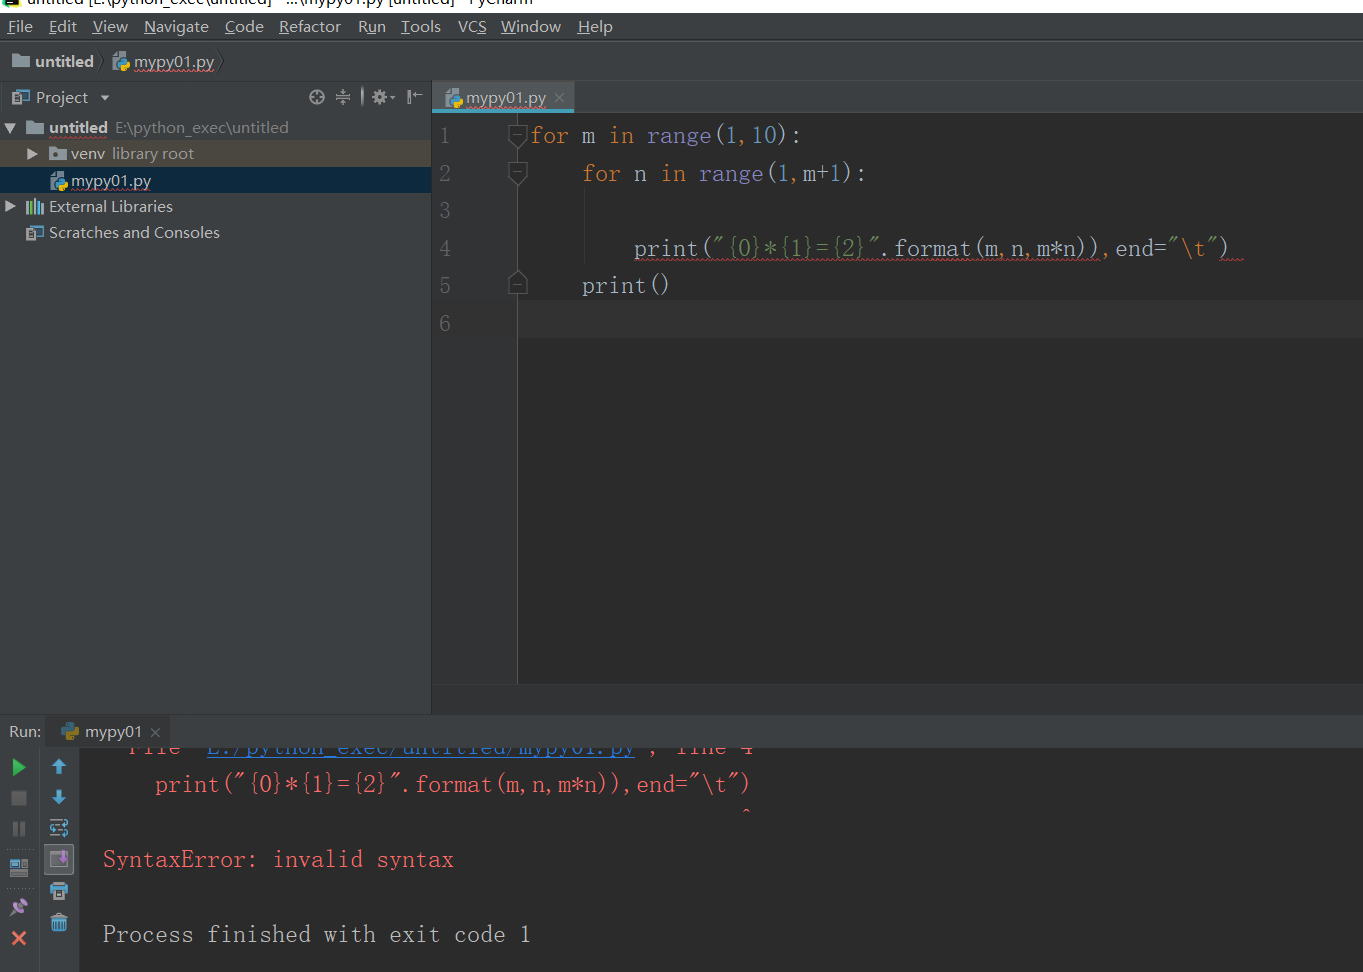Fold the inner for loop on line 2
Image resolution: width=1363 pixels, height=972 pixels.
pos(517,173)
